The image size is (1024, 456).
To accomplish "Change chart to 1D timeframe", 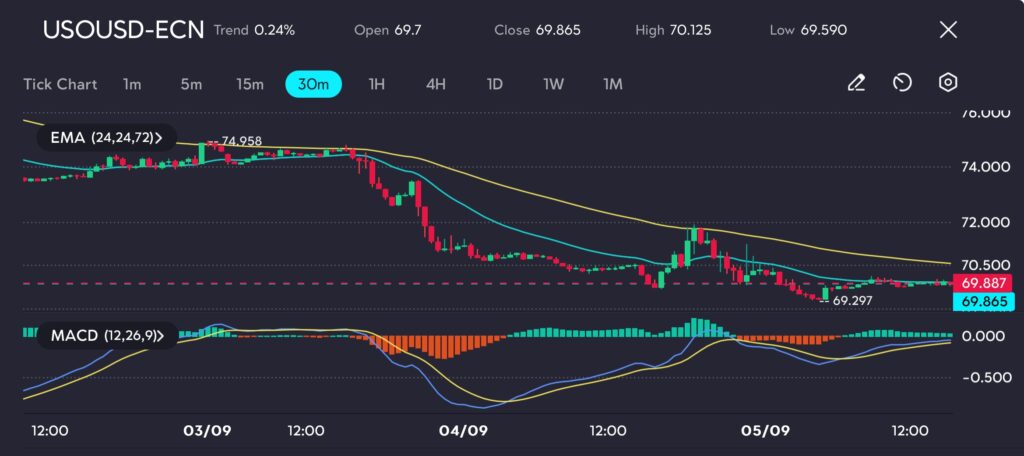I will click(x=494, y=84).
